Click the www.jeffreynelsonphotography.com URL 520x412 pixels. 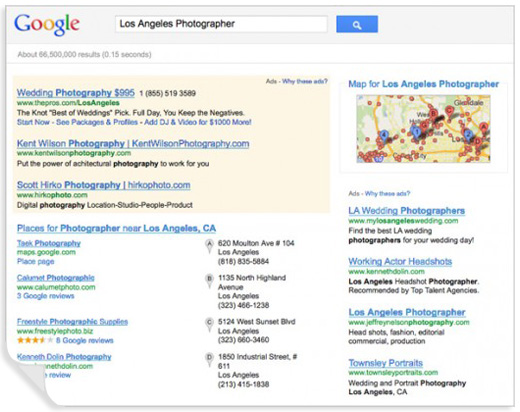(409, 322)
